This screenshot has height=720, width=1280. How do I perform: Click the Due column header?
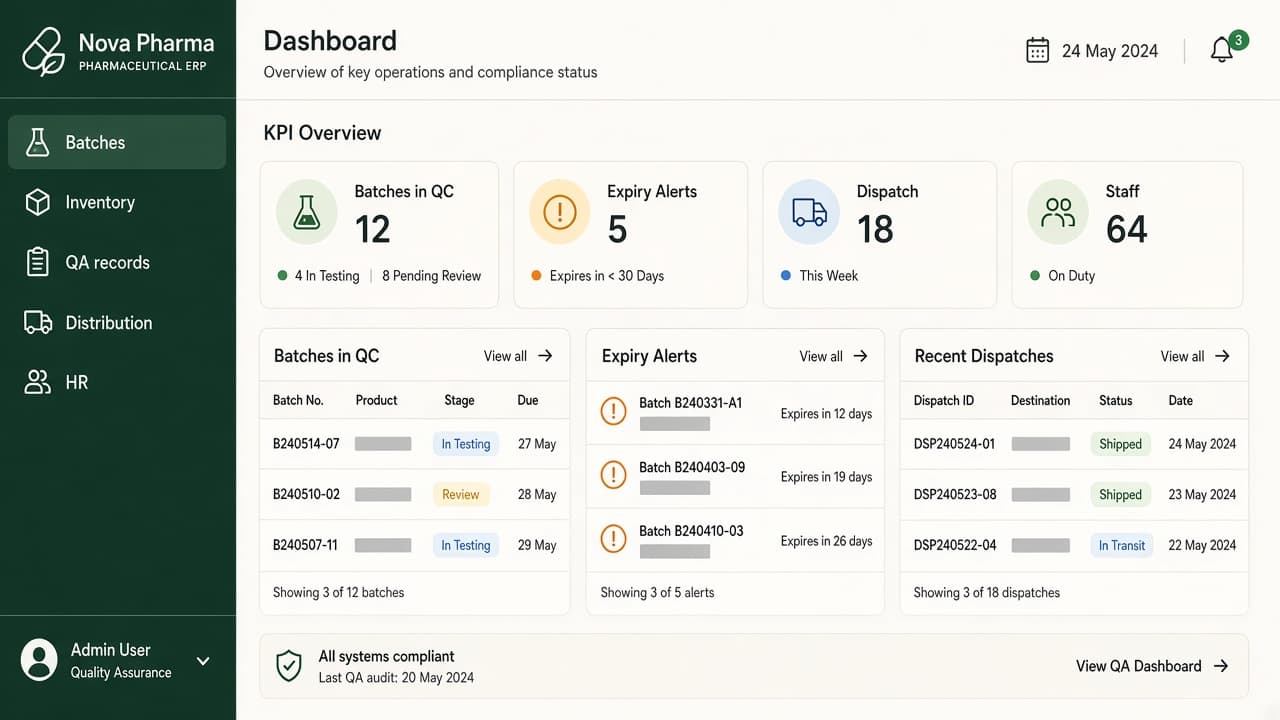[x=528, y=400]
